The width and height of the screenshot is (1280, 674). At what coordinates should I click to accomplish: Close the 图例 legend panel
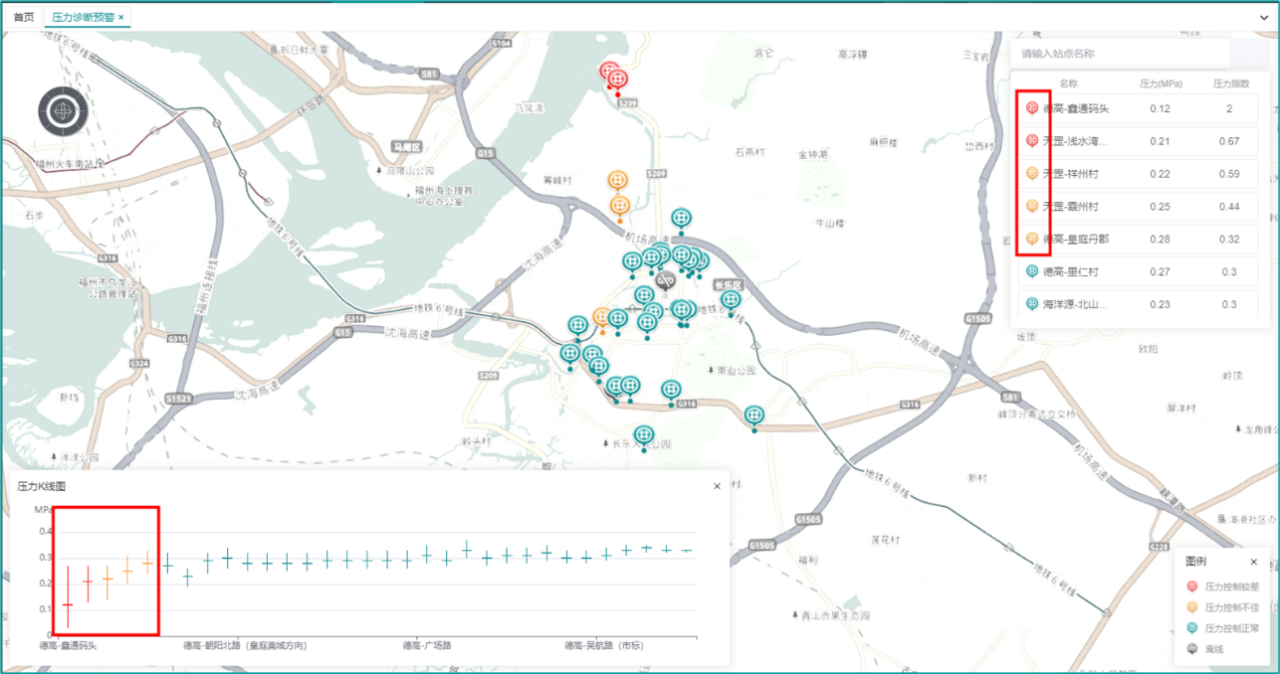(1254, 562)
